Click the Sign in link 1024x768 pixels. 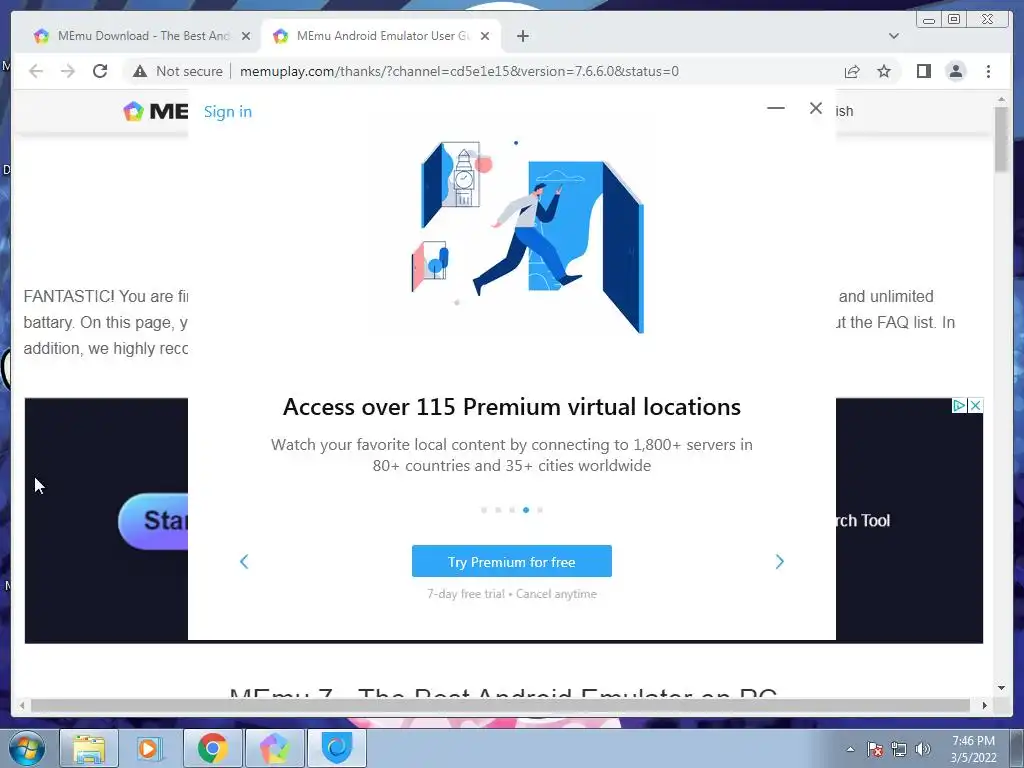[x=228, y=112]
